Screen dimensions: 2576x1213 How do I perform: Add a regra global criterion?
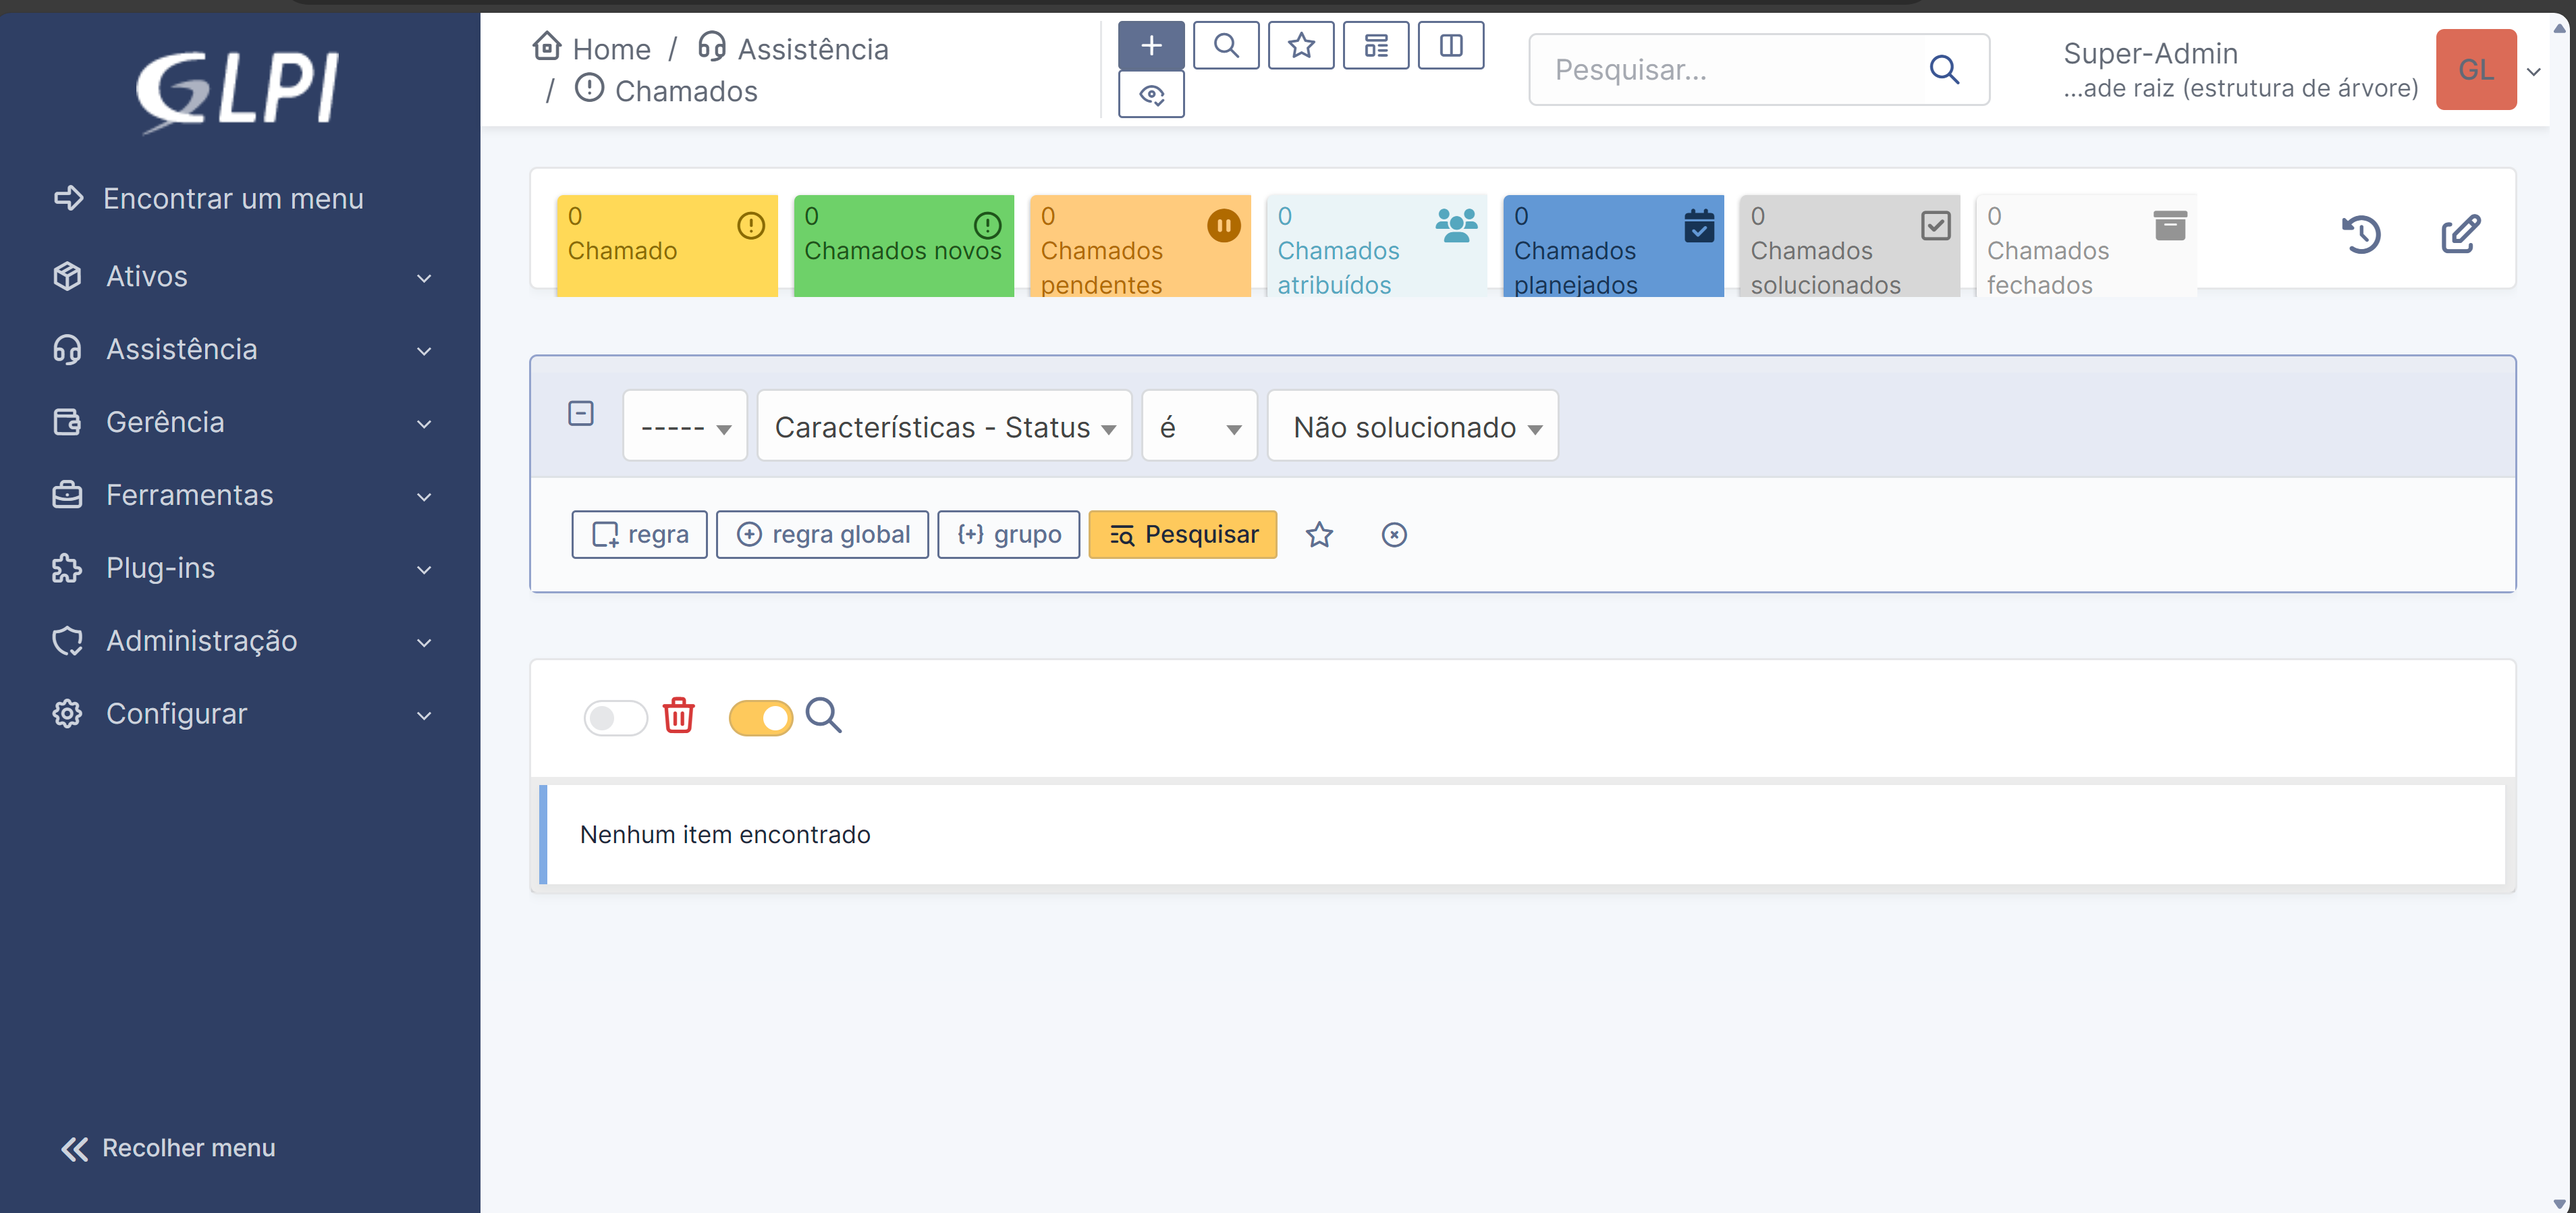(822, 535)
